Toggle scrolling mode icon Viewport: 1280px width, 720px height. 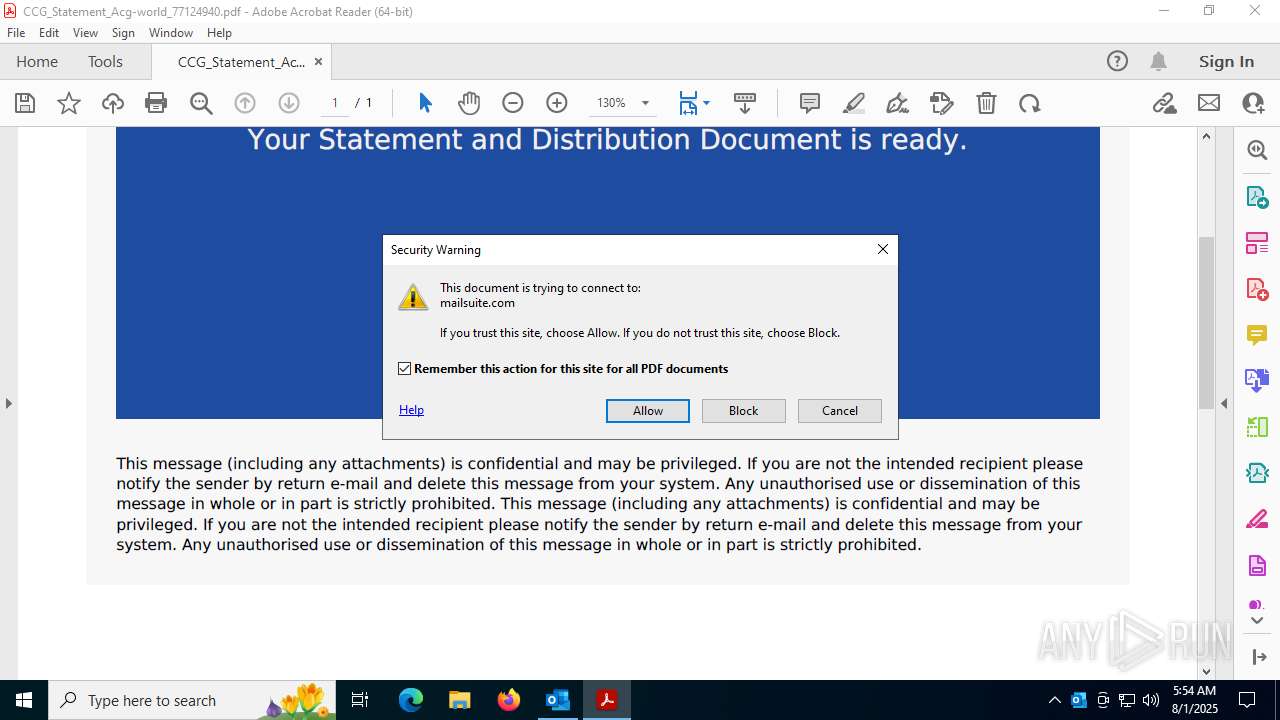[x=745, y=103]
